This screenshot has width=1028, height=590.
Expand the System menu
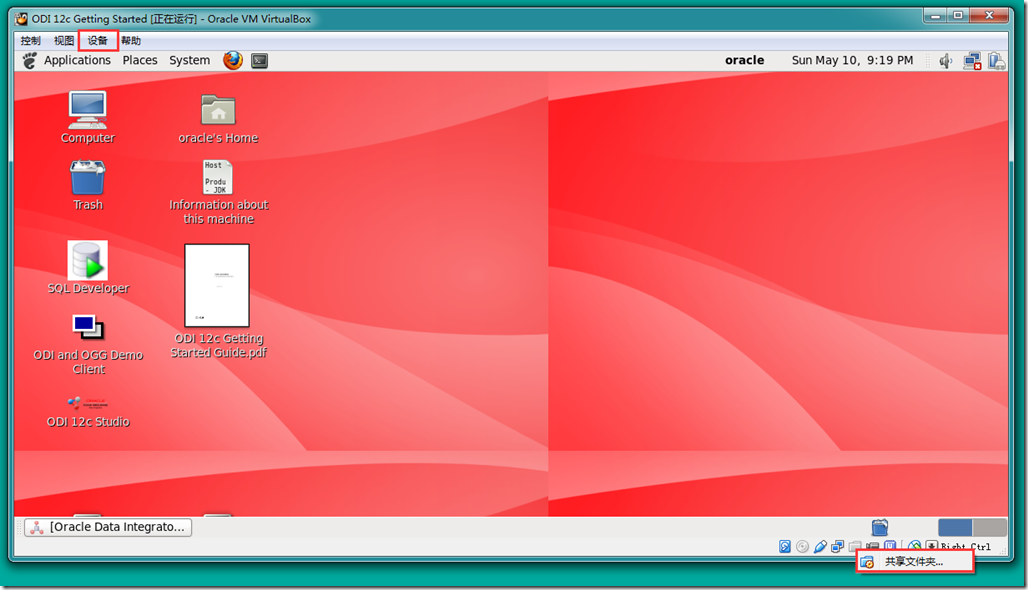[x=189, y=60]
